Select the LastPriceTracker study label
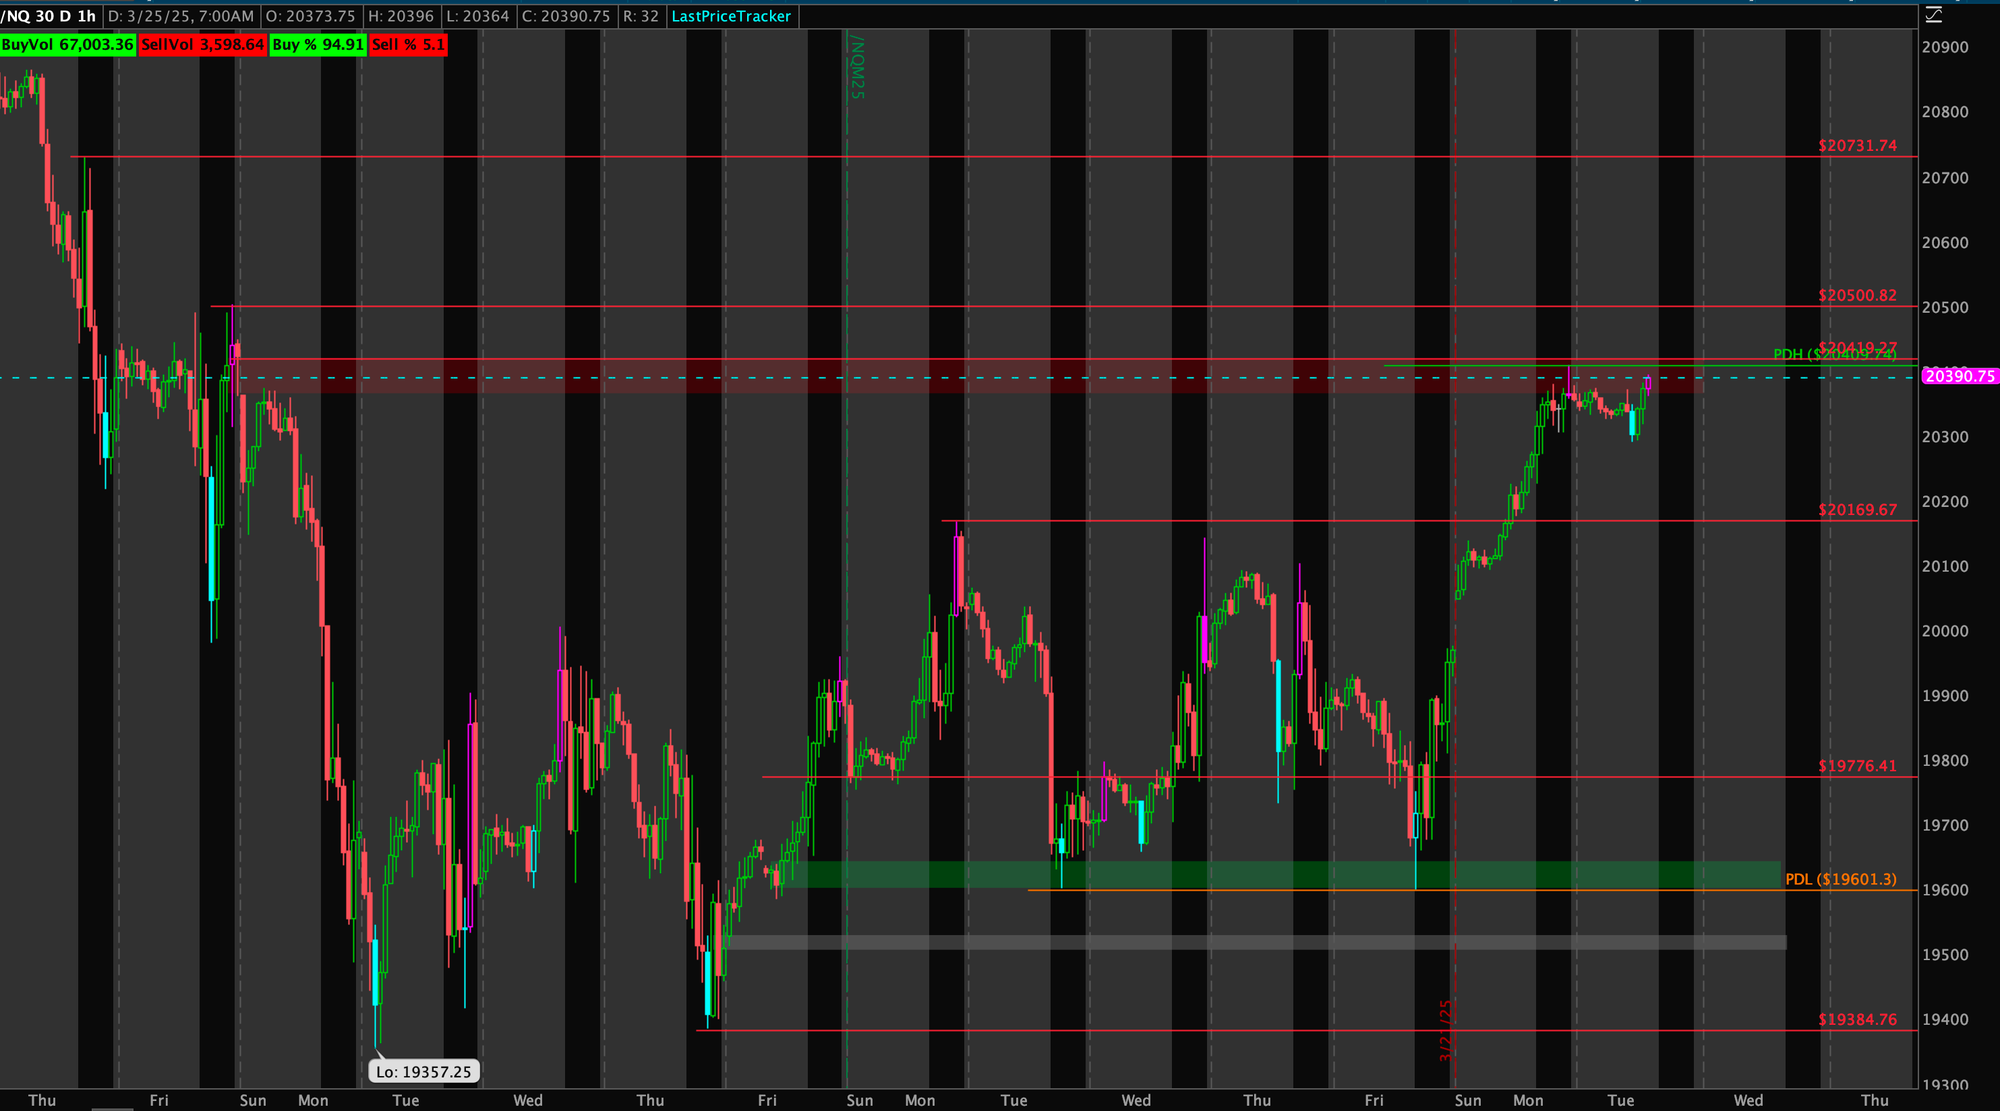 pos(731,16)
